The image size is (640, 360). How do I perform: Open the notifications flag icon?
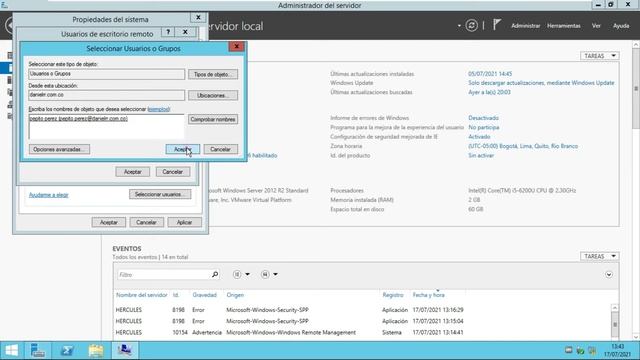[x=496, y=25]
